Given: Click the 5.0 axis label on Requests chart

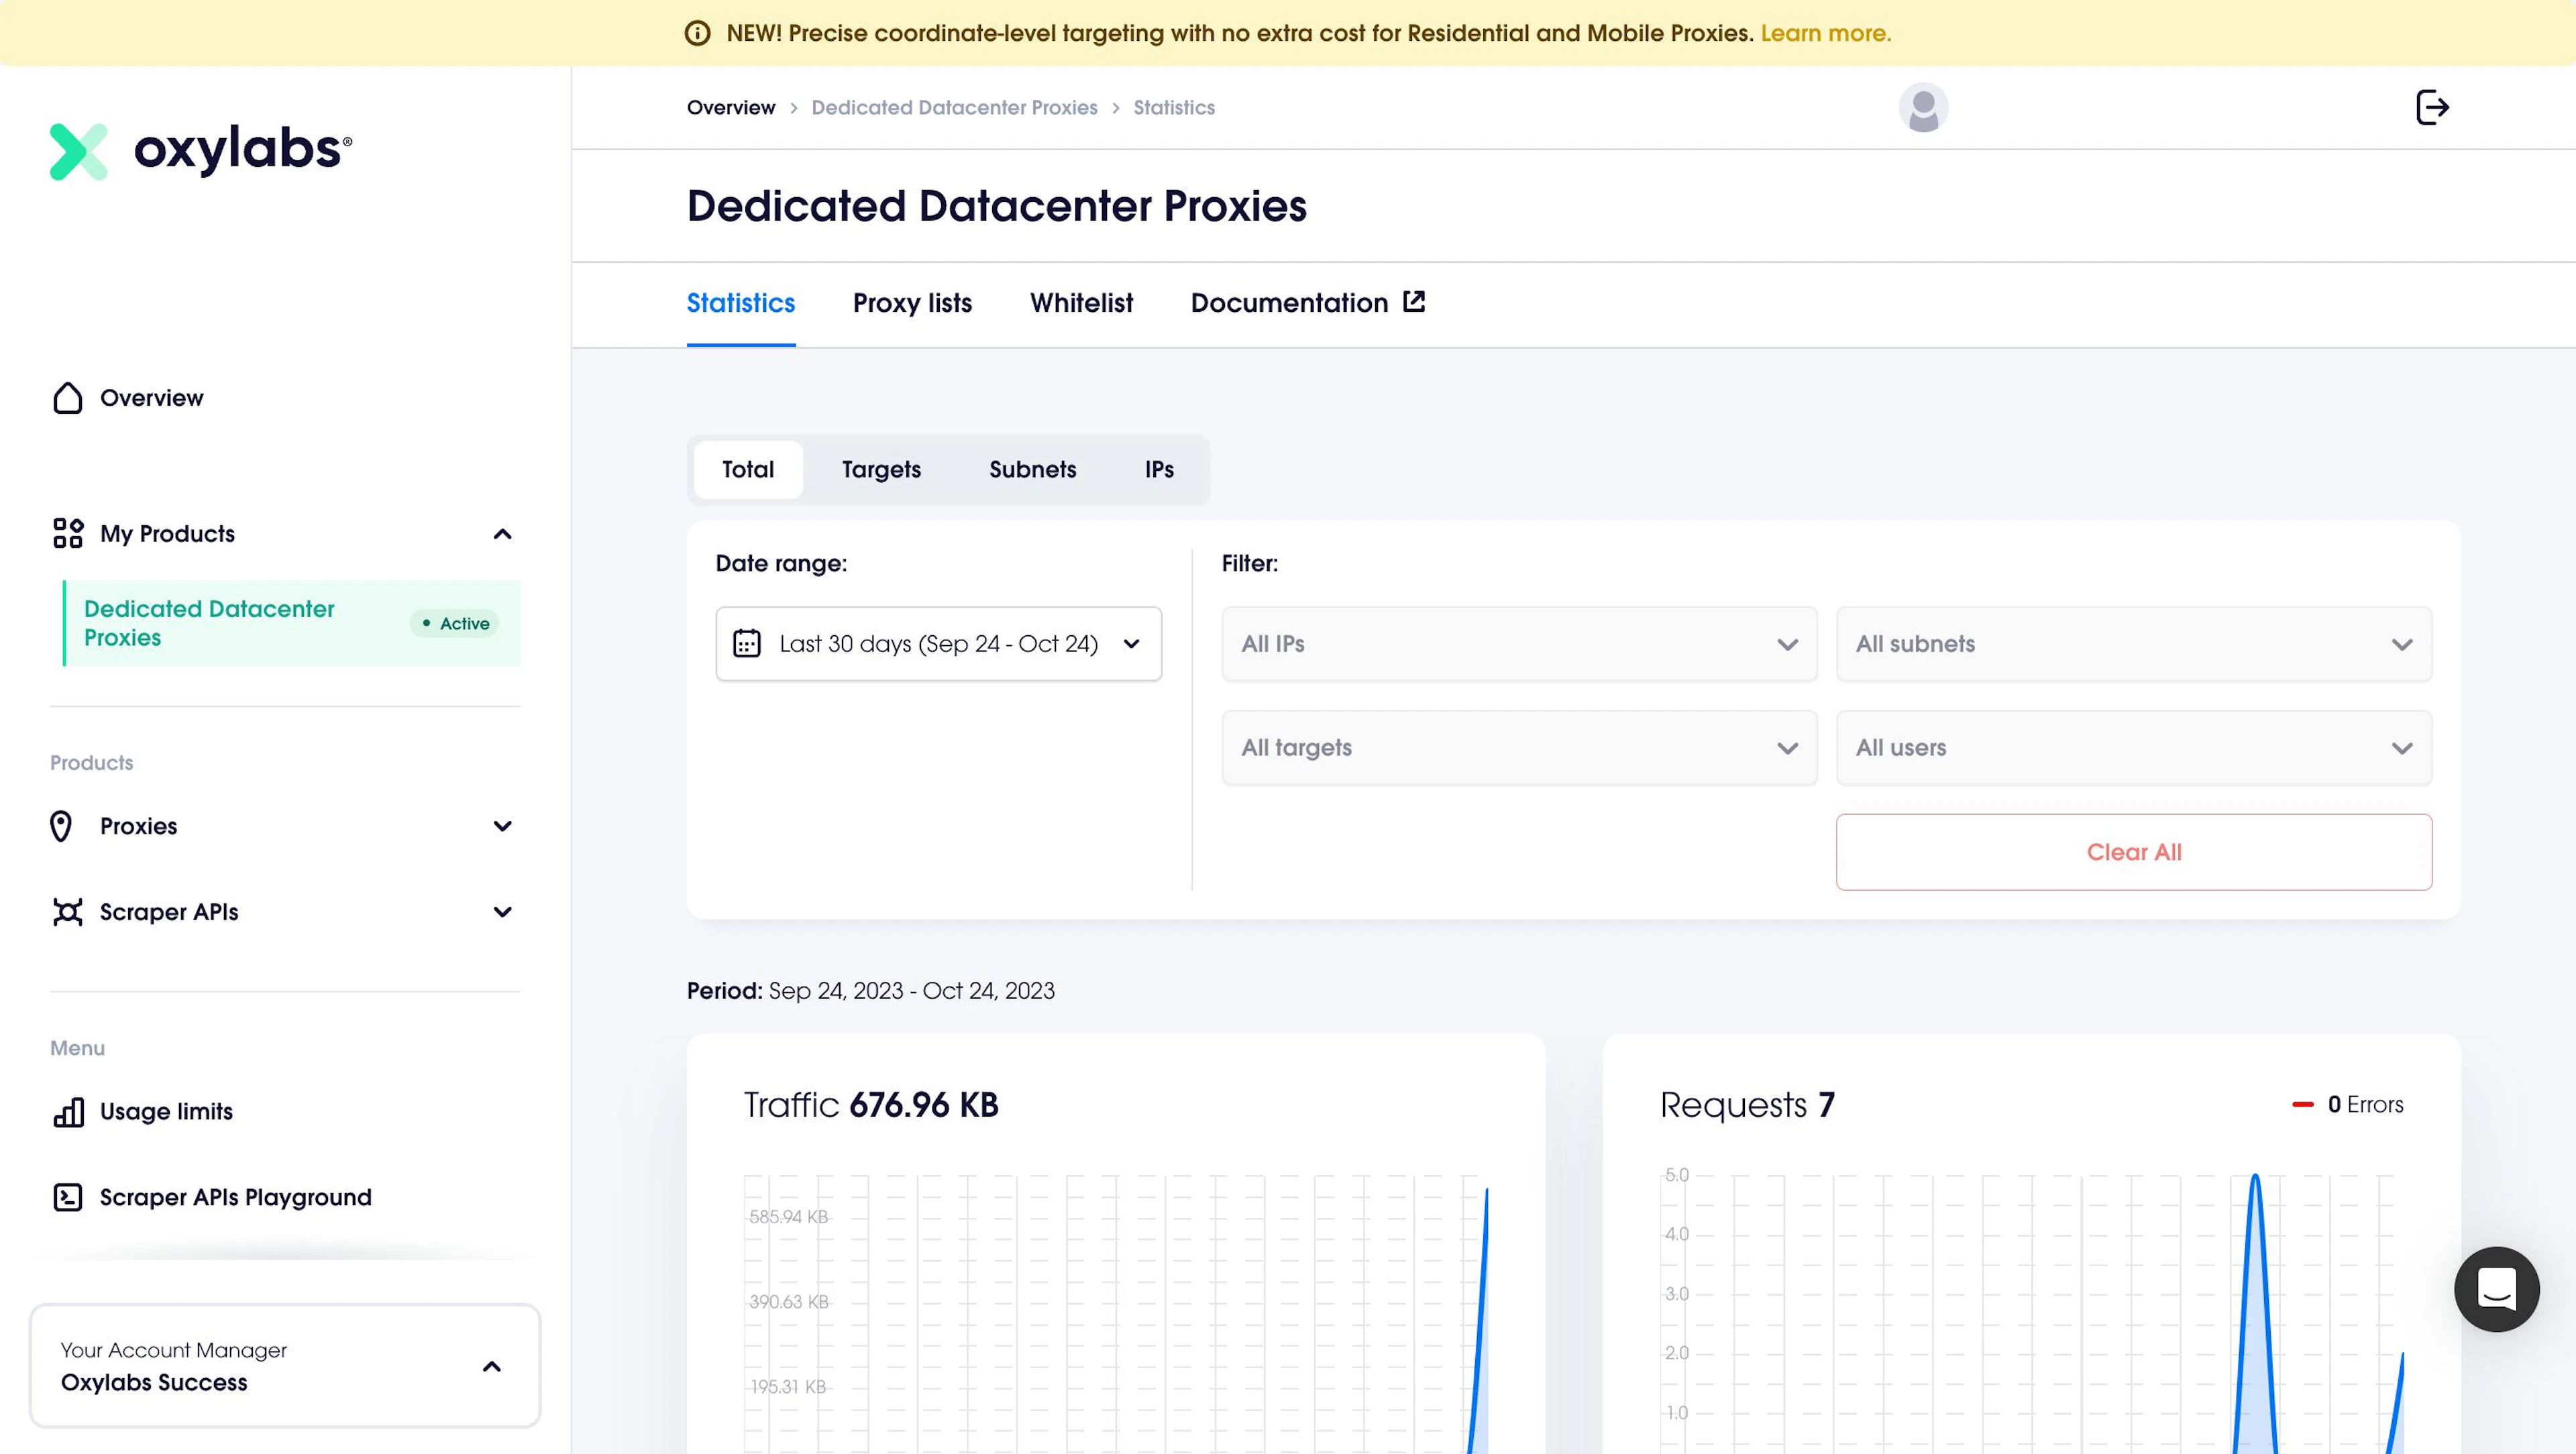Looking at the screenshot, I should click(1677, 1175).
